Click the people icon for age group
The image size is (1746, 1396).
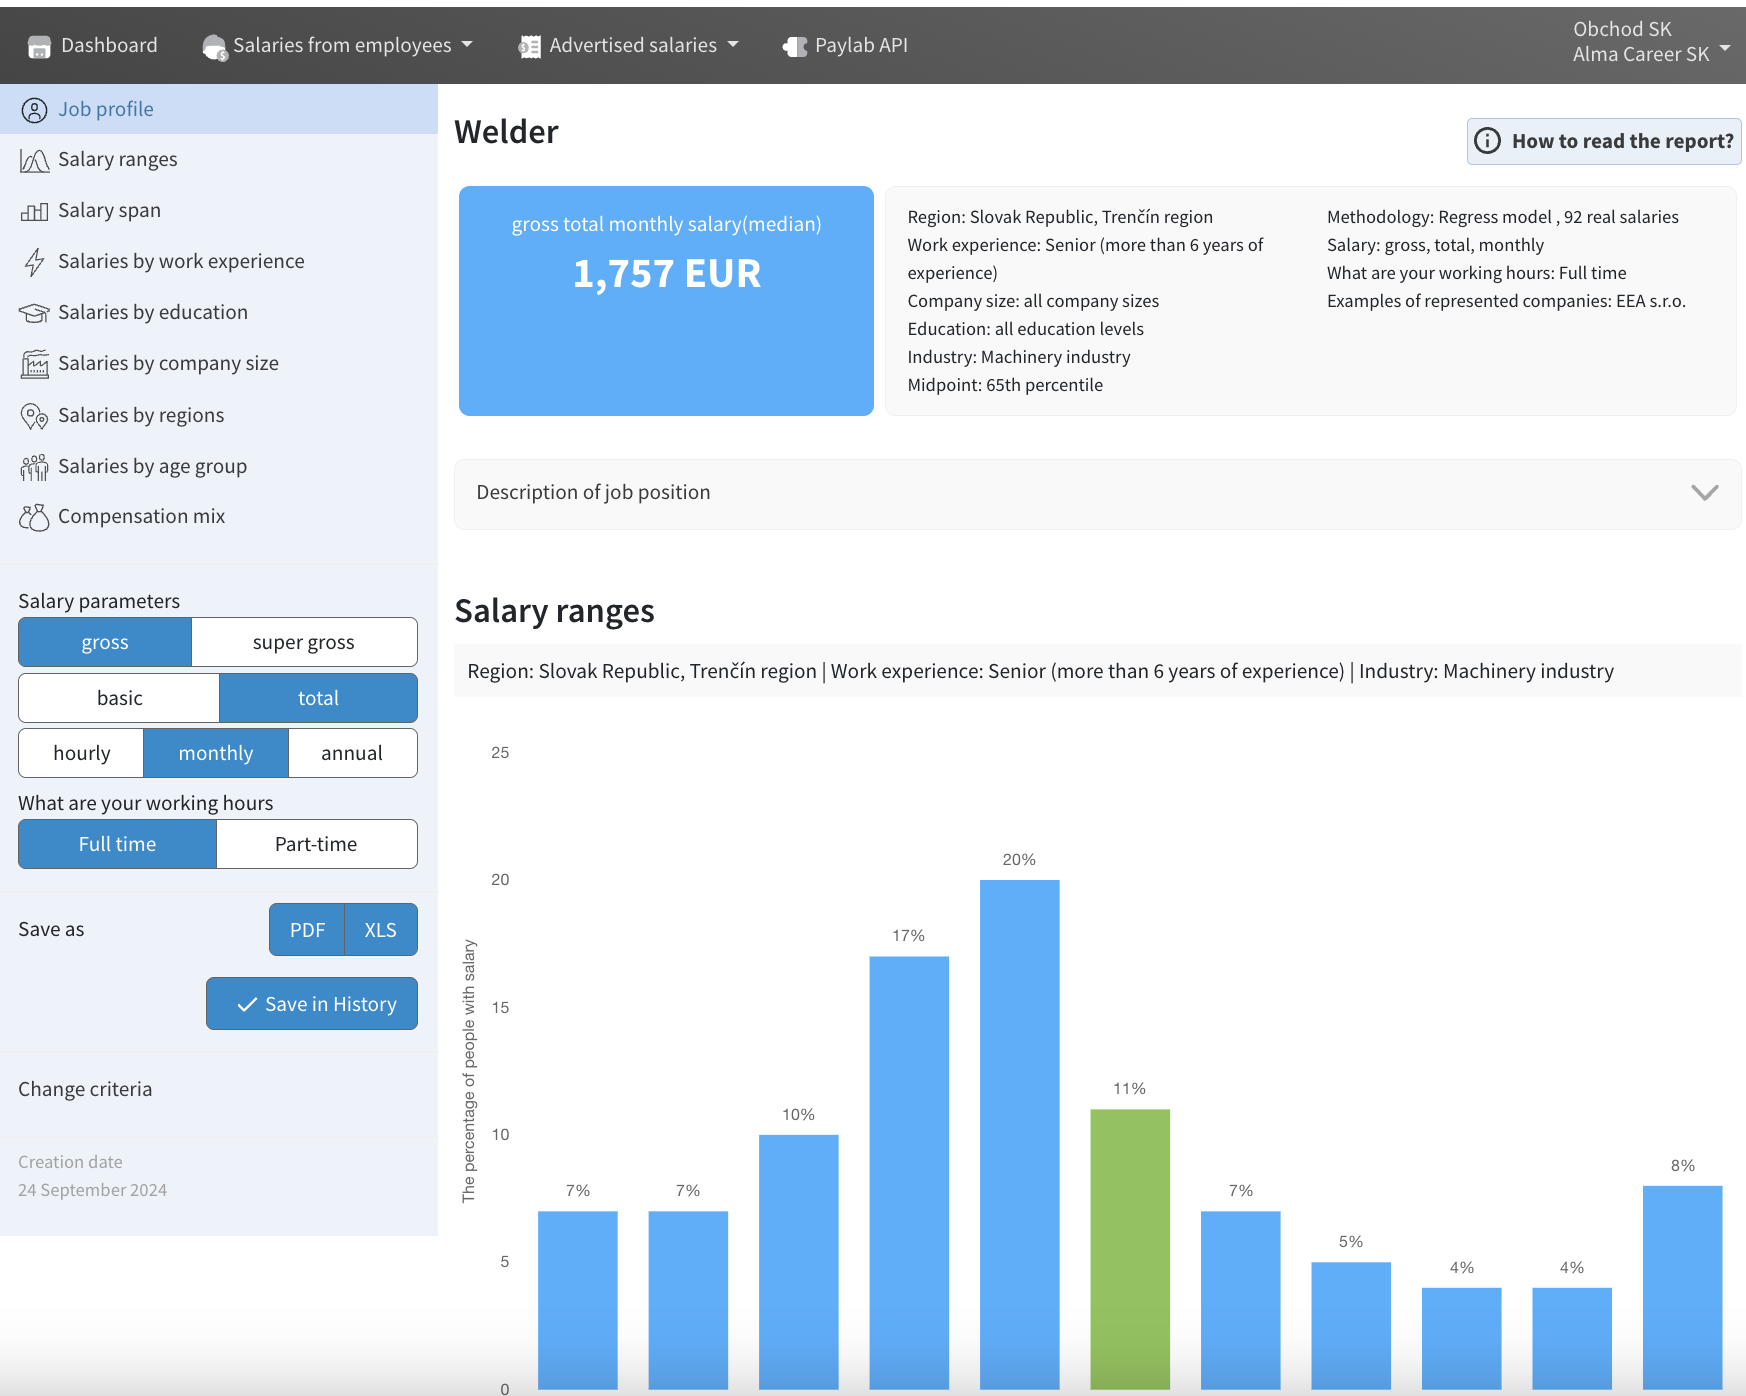(x=34, y=467)
